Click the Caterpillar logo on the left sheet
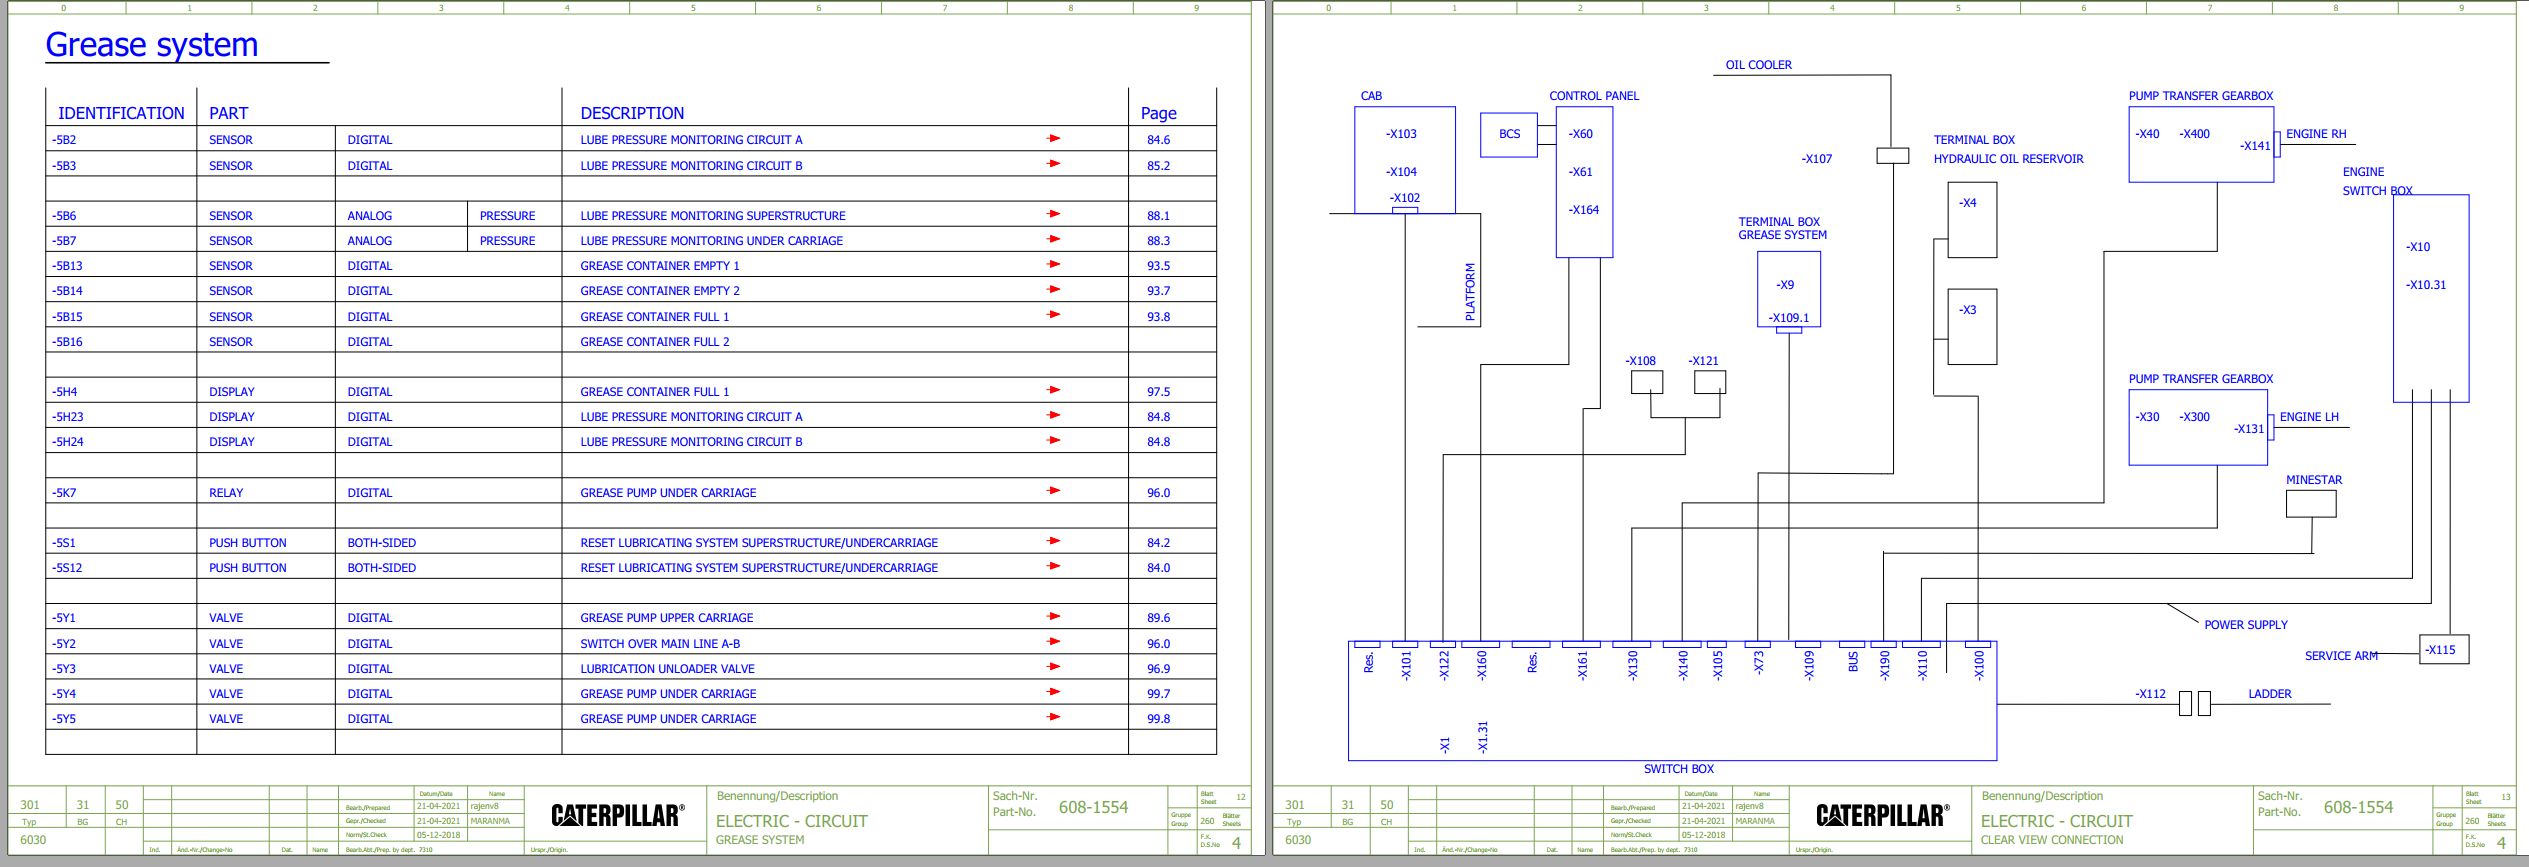Viewport: 2529px width, 867px height. click(x=618, y=815)
